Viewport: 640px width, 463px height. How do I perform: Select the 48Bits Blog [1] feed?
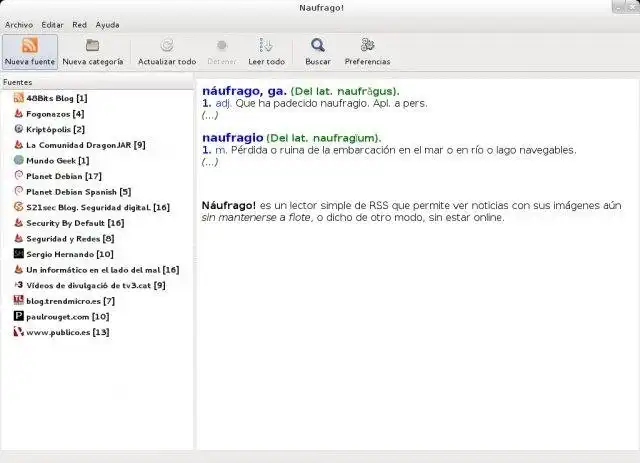coord(57,98)
